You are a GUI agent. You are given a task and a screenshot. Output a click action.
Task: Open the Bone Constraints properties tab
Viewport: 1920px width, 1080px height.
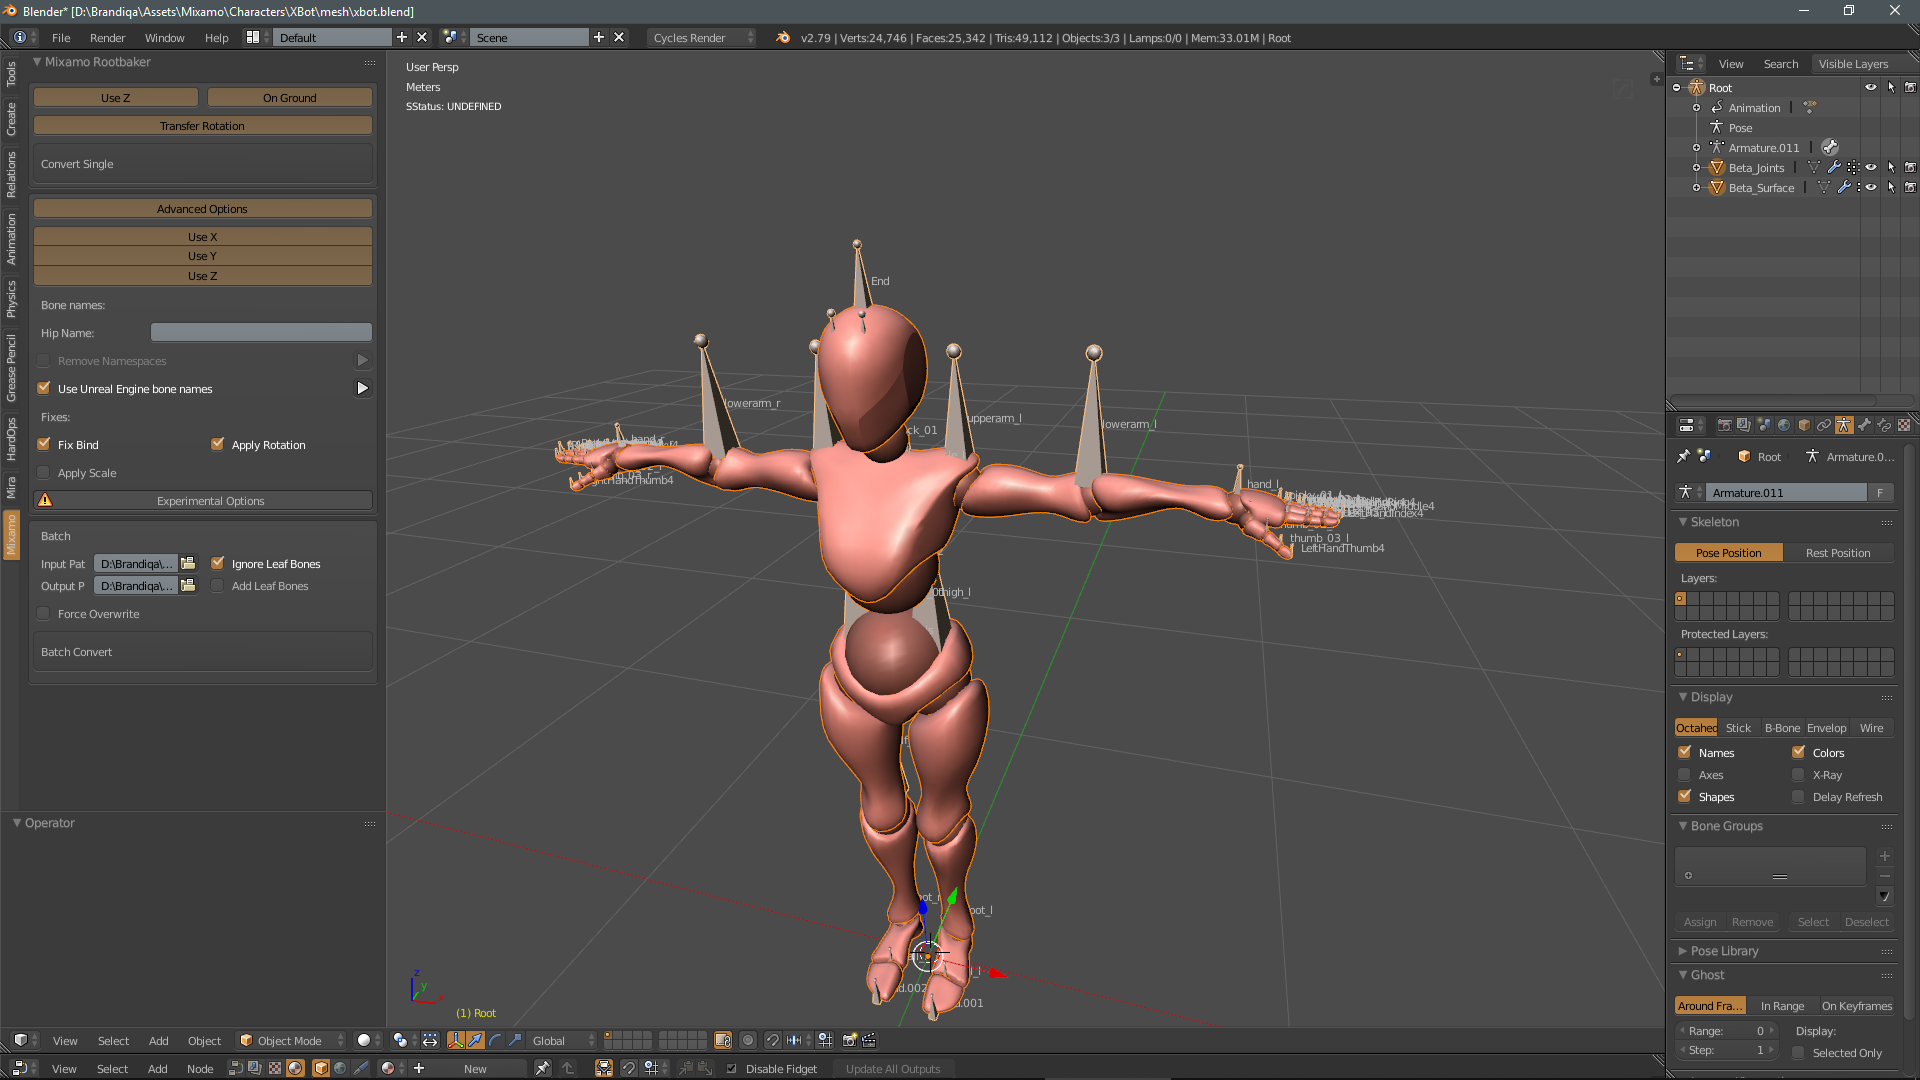pos(1884,425)
